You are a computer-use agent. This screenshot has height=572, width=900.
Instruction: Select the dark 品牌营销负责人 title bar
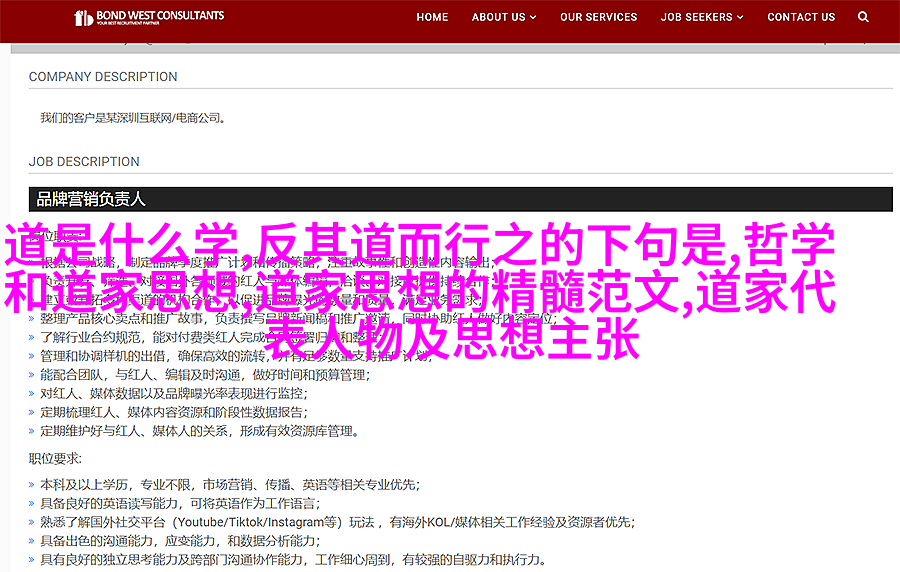[x=460, y=199]
